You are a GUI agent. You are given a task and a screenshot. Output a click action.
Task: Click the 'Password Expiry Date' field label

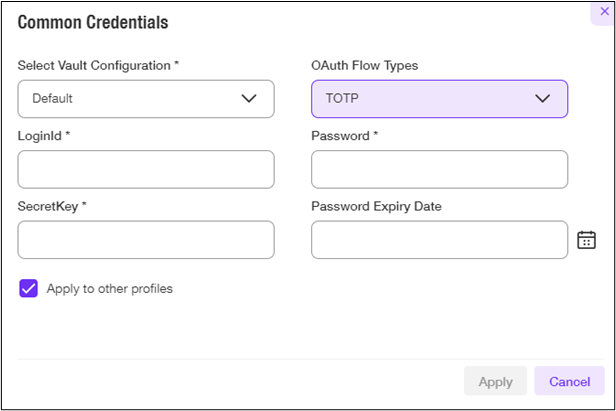[376, 206]
